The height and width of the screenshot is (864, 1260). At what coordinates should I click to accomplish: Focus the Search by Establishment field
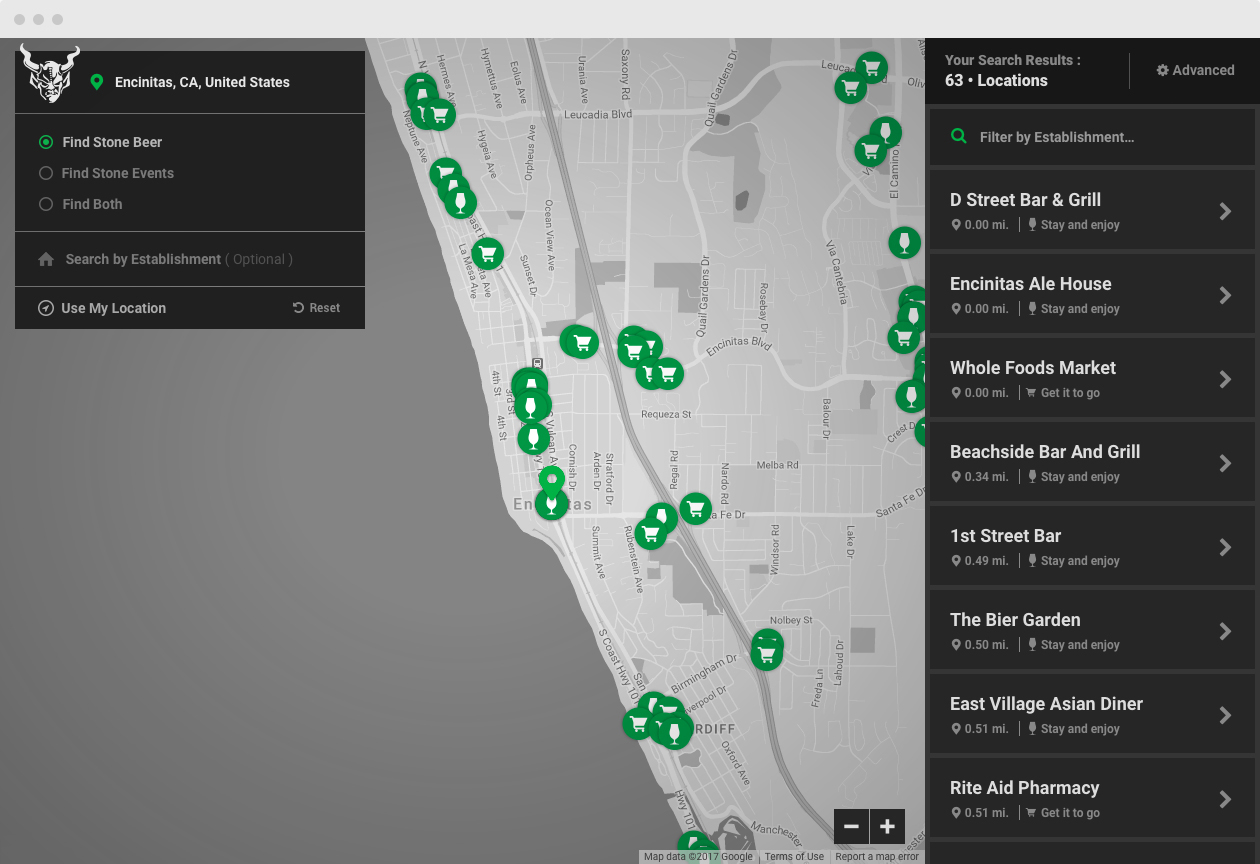pyautogui.click(x=190, y=259)
